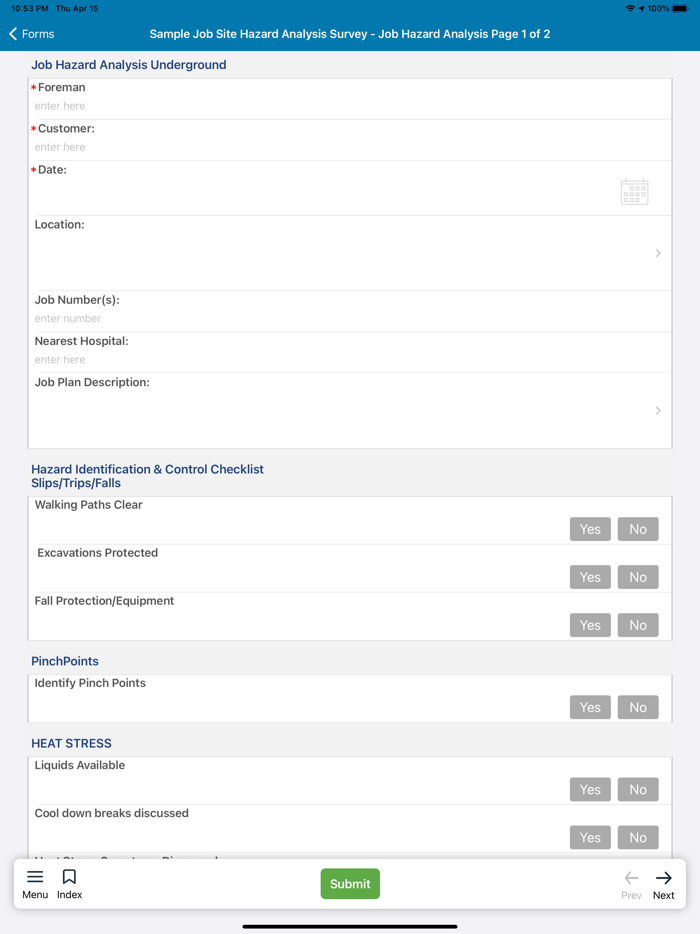Image resolution: width=700 pixels, height=934 pixels.
Task: Open the Menu hamburger icon
Action: pyautogui.click(x=35, y=877)
